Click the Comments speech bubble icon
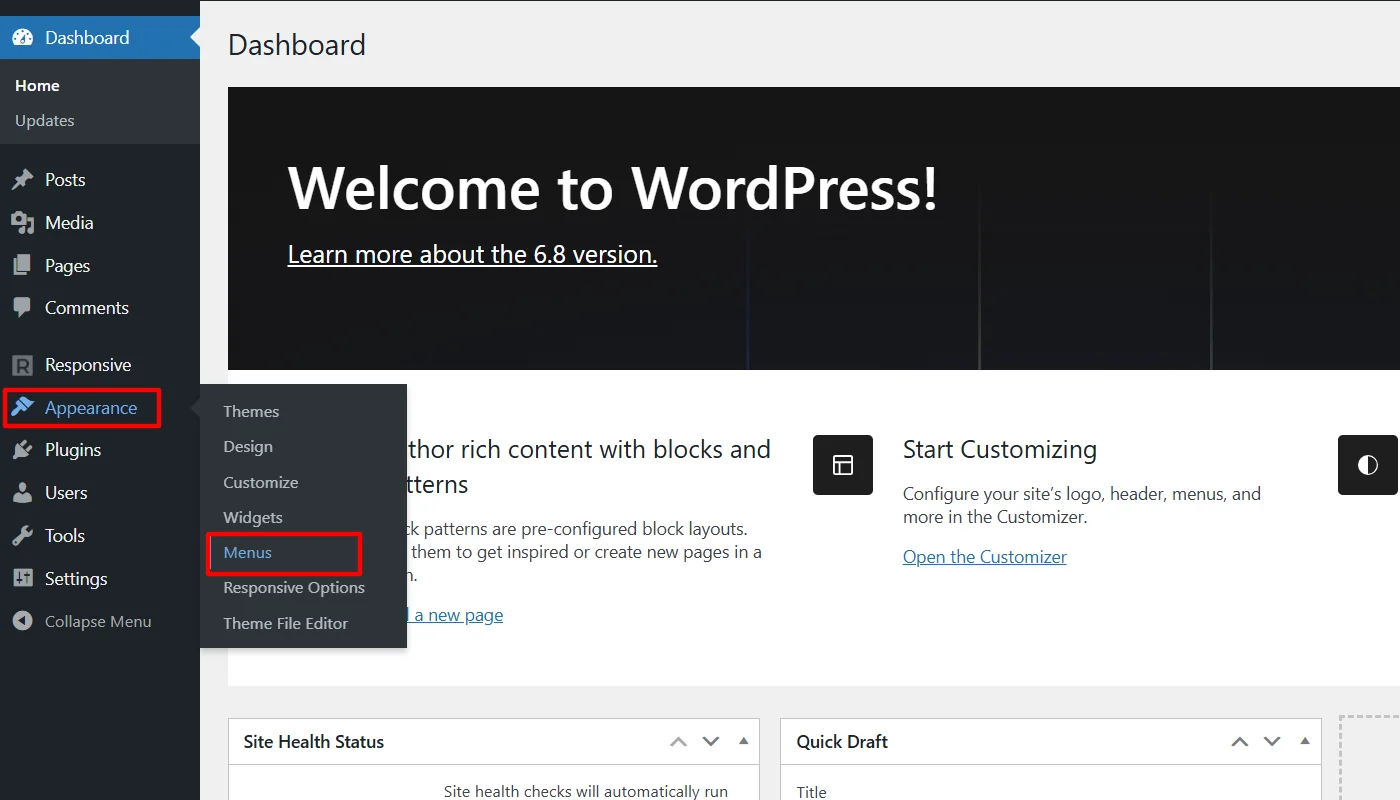The height and width of the screenshot is (800, 1400). [x=22, y=308]
